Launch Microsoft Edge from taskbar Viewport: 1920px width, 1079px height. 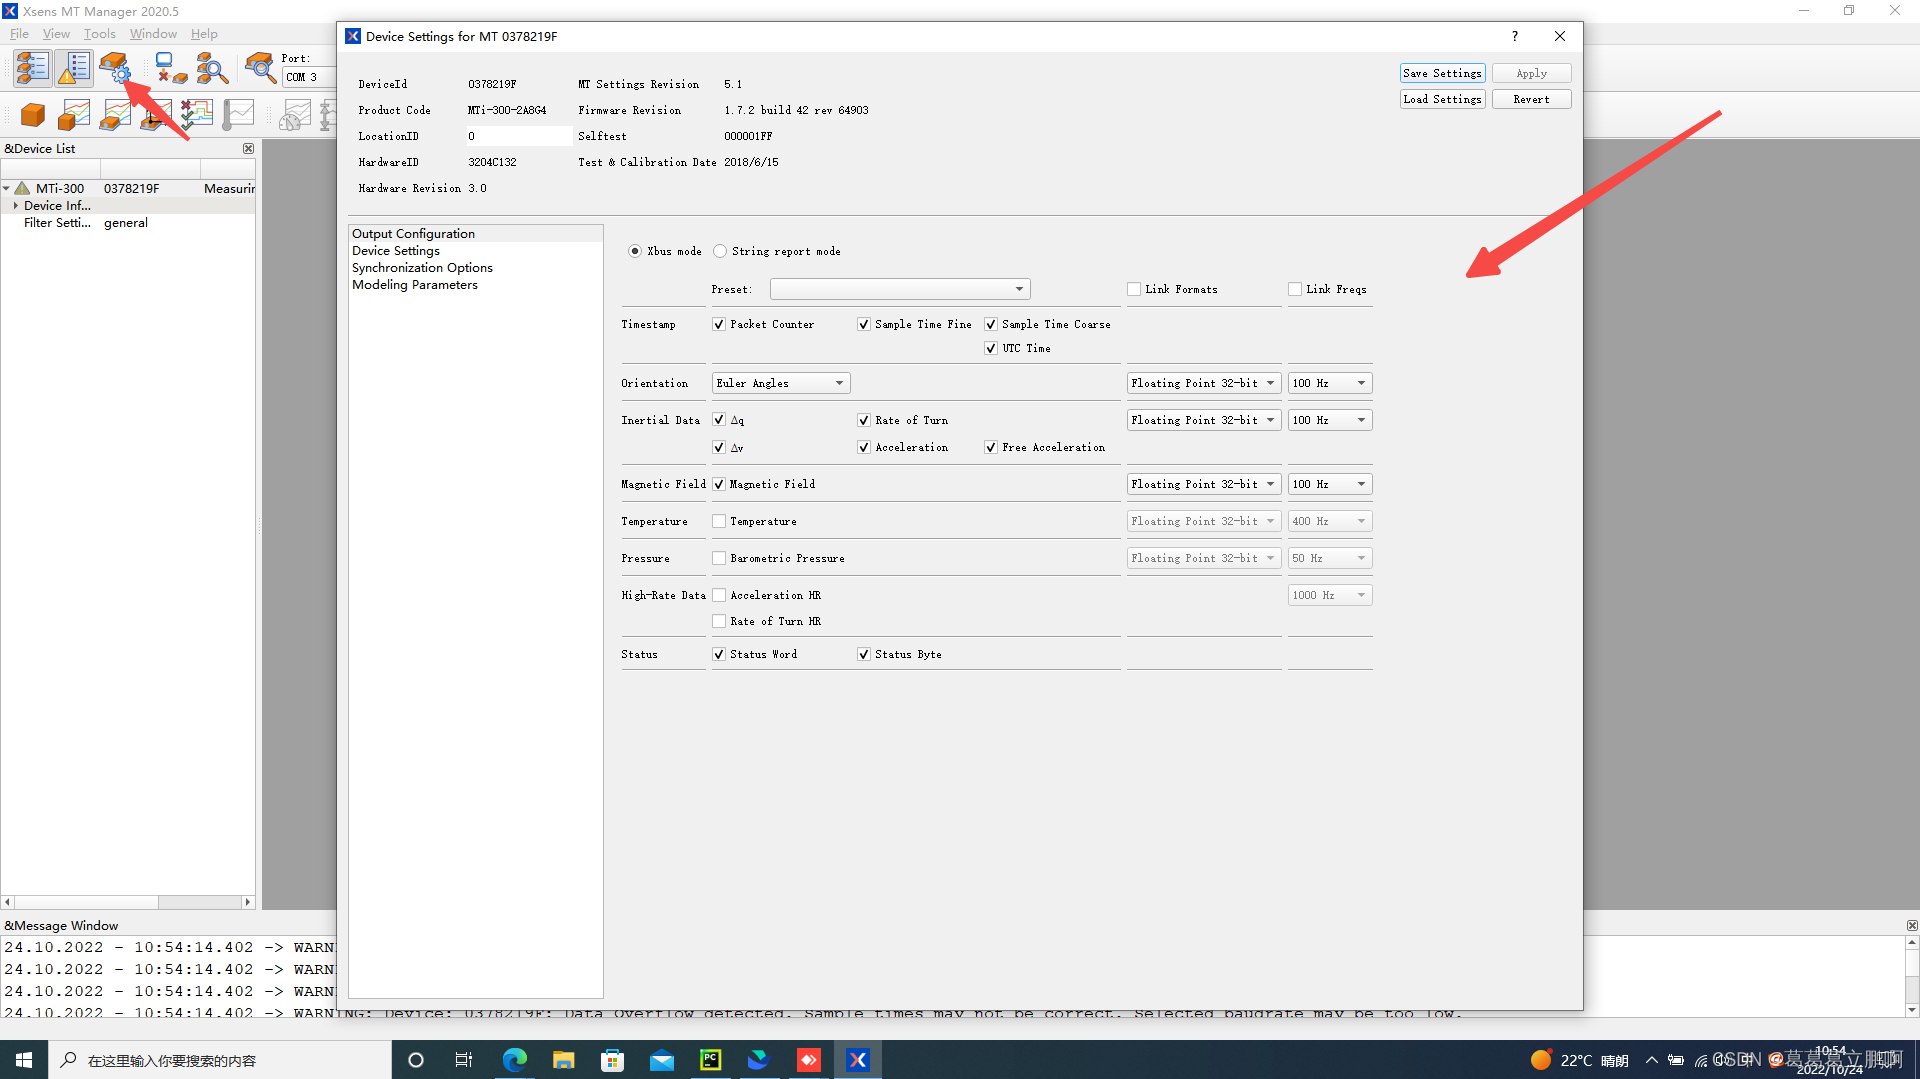click(515, 1060)
